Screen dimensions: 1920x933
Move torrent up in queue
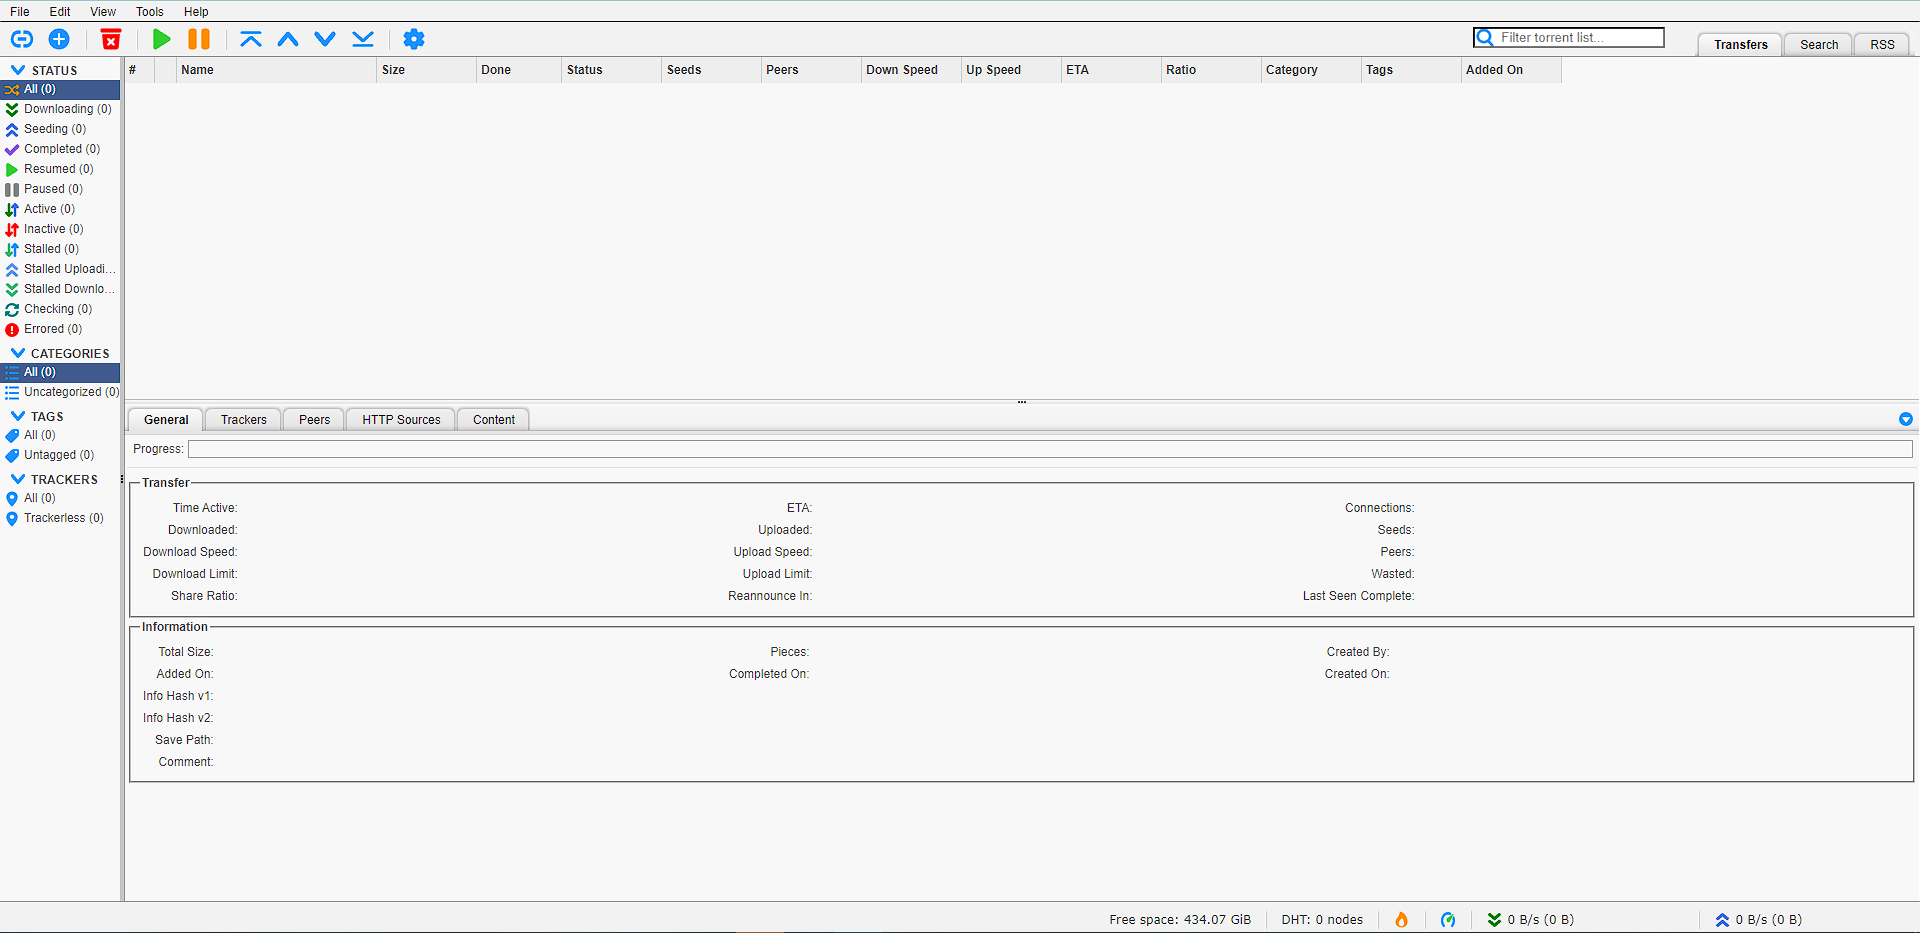(288, 39)
